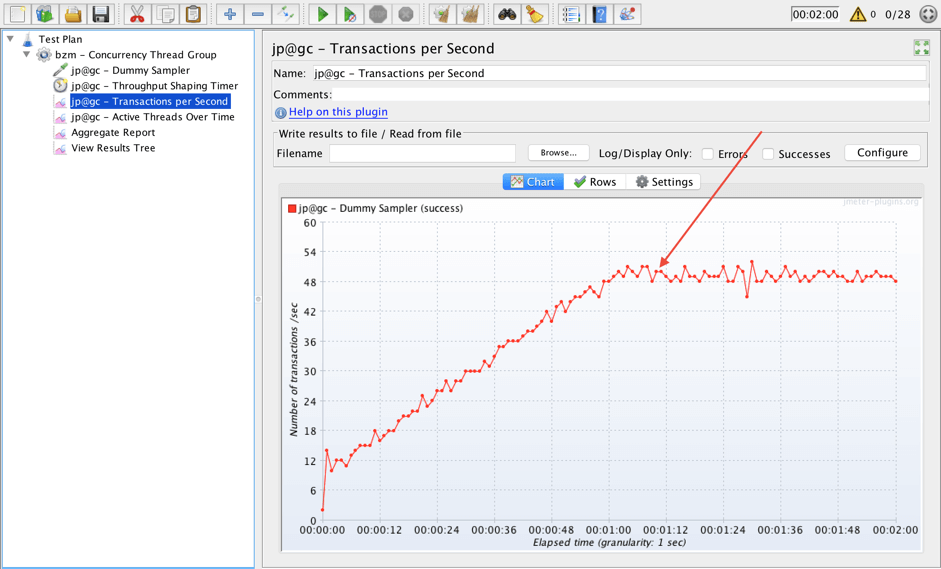Enable the Successes only checkbox

(x=768, y=154)
